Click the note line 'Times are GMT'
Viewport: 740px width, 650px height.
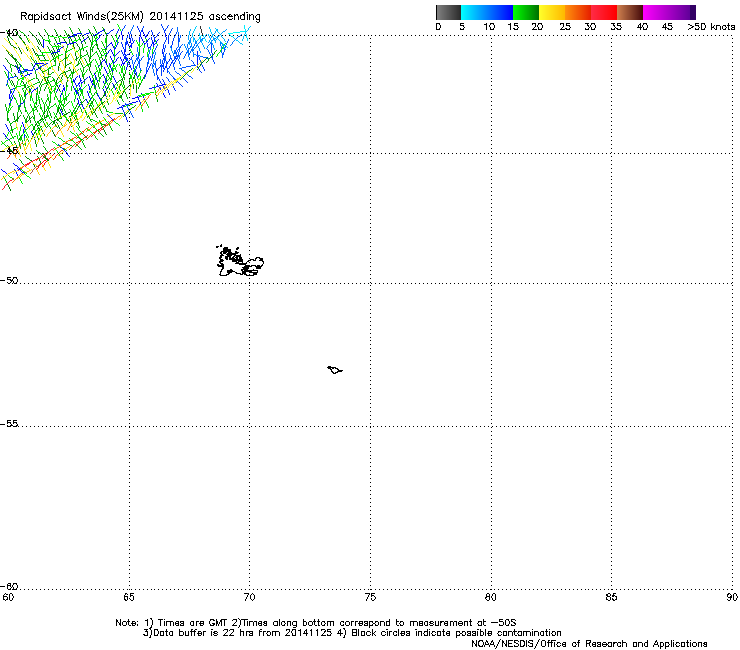(x=192, y=623)
